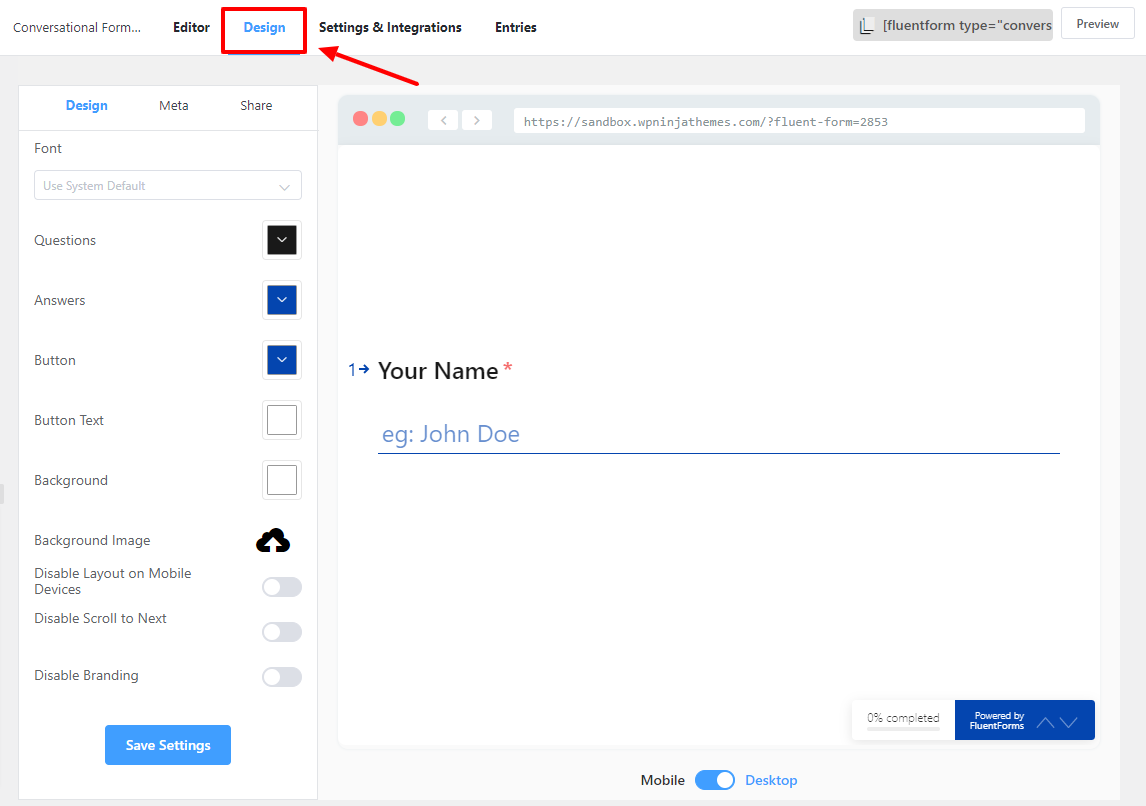
Task: Select the Button Text color swatch
Action: 281,420
